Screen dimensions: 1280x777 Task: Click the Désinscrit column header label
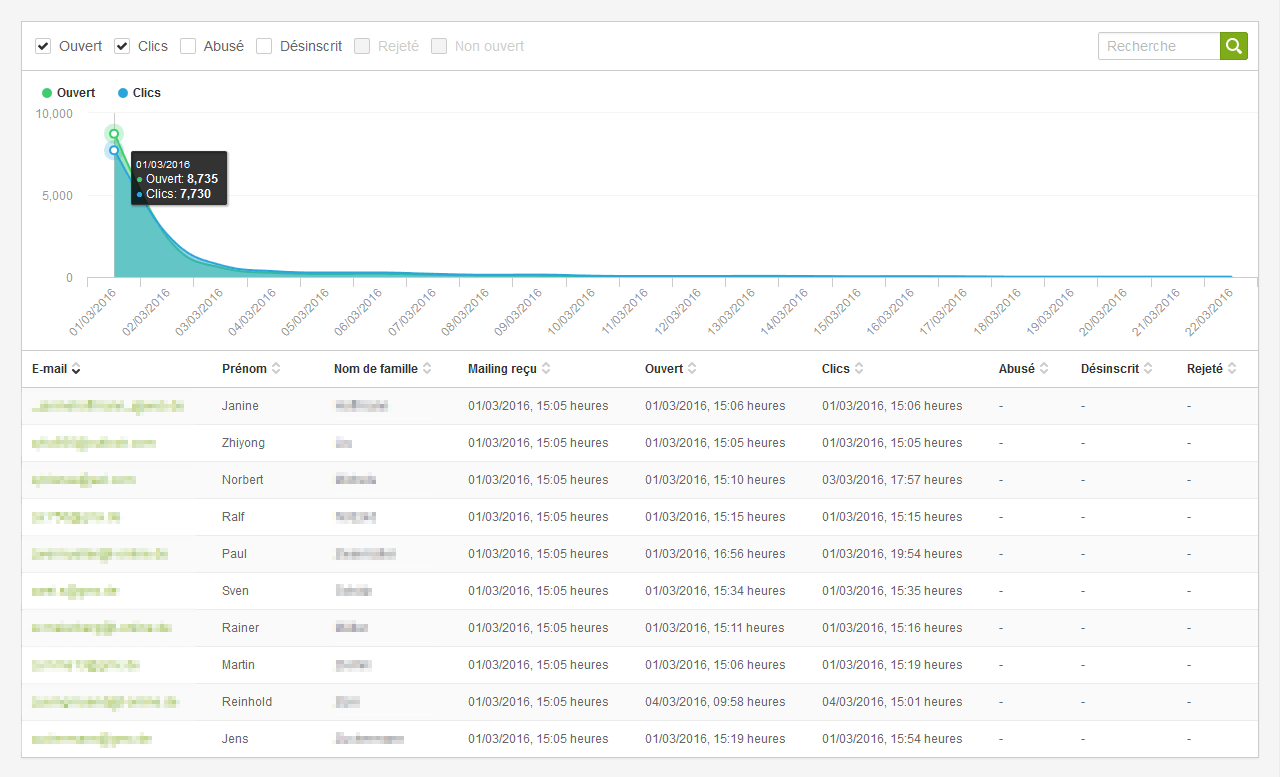pyautogui.click(x=1110, y=369)
